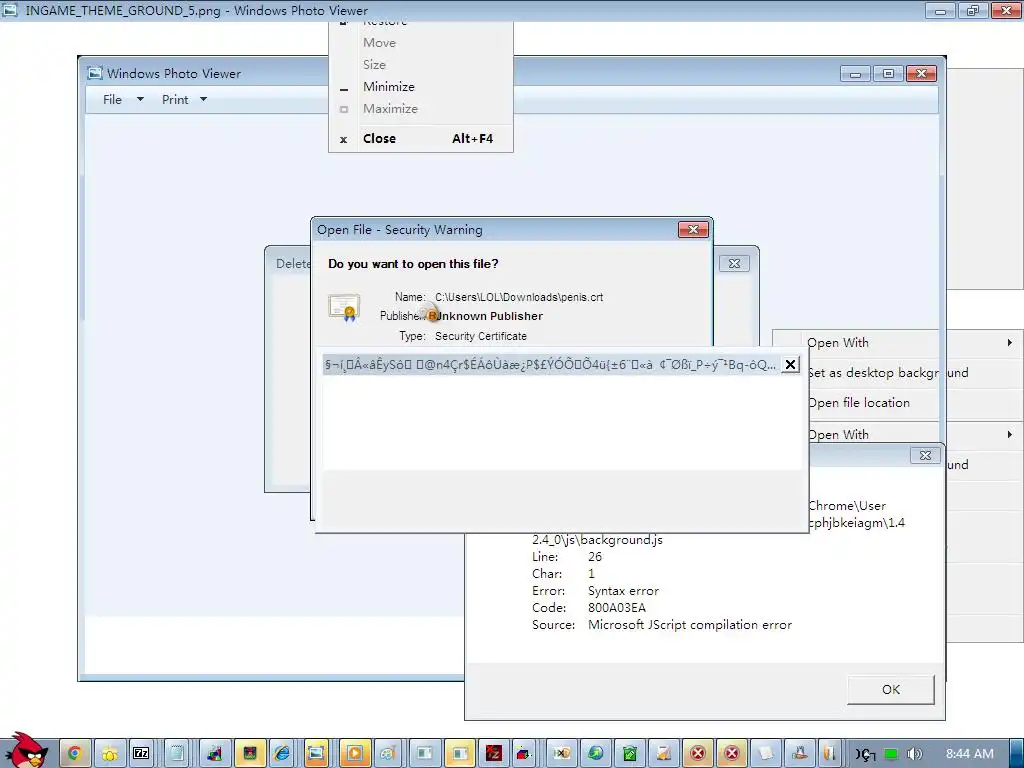Choose Set as desktop background
The image size is (1024, 768).
[x=888, y=373]
